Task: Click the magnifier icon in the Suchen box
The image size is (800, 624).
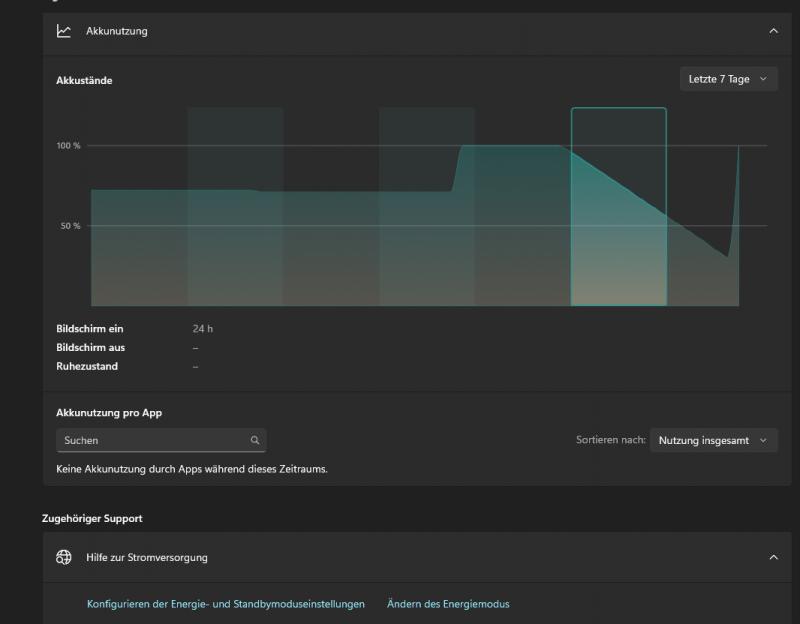Action: click(x=255, y=440)
